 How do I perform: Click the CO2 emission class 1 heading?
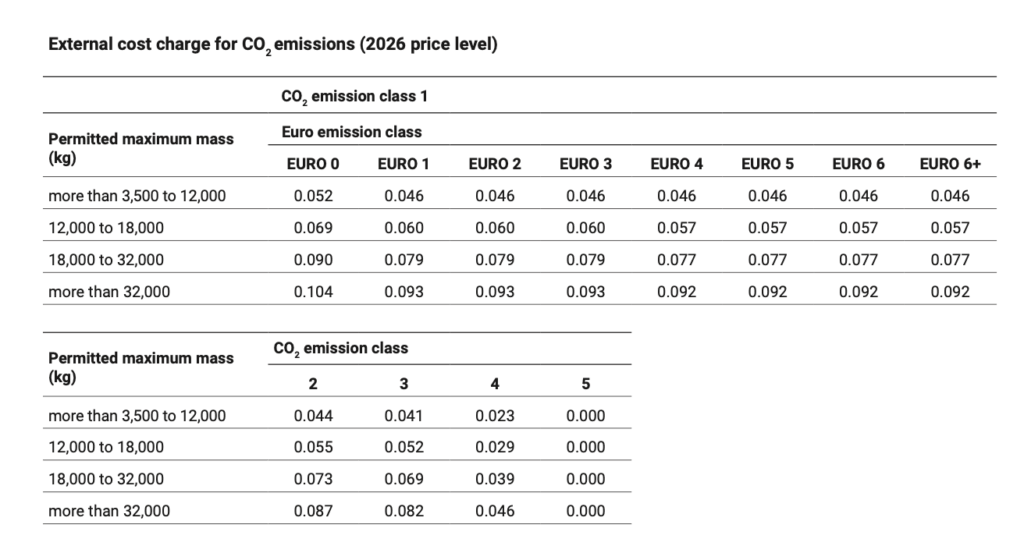pos(355,97)
